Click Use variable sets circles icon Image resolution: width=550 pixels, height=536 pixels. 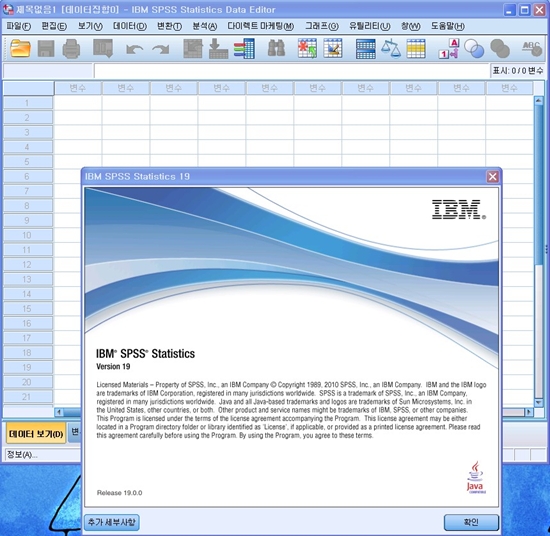[x=474, y=49]
